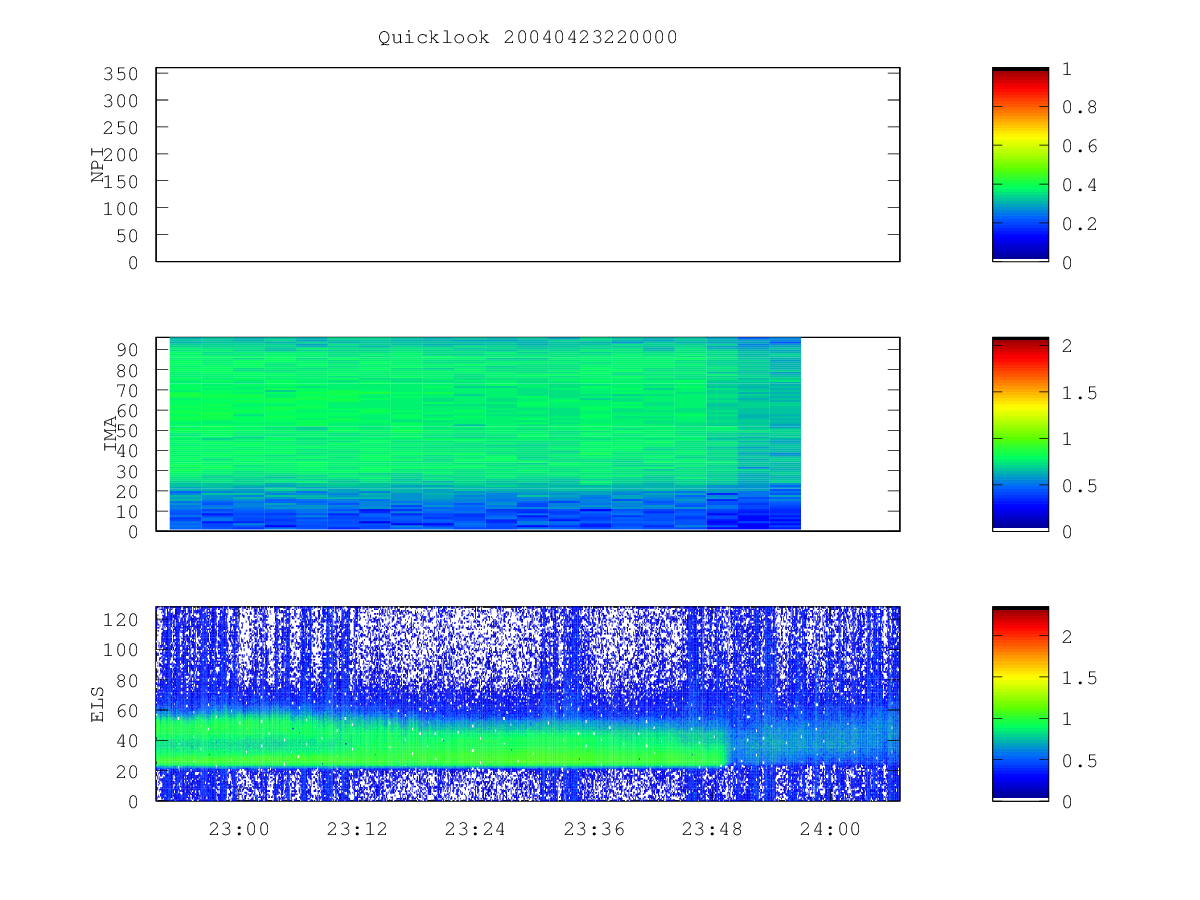Click the 300 tick on NPI axis
This screenshot has width=1200, height=900.
pyautogui.click(x=121, y=101)
